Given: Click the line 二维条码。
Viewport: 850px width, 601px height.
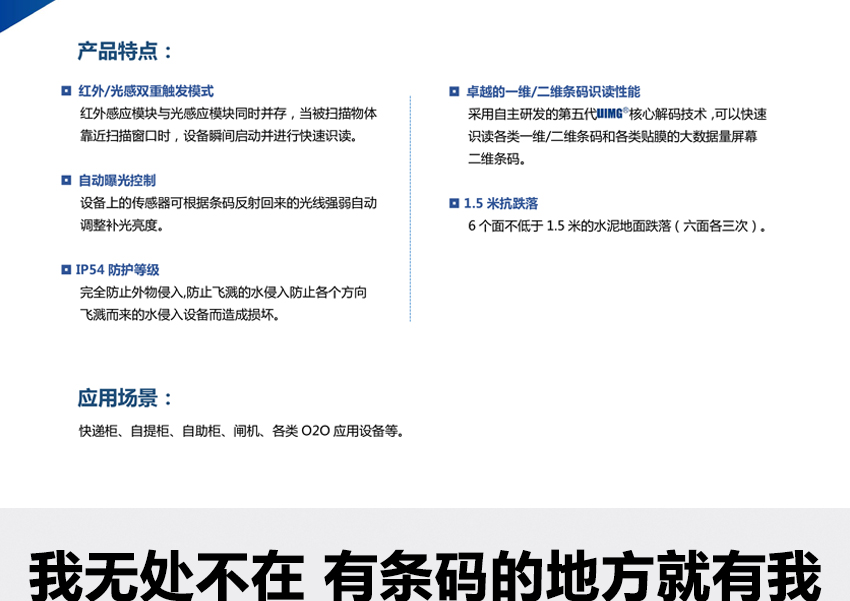Looking at the screenshot, I should tap(497, 159).
